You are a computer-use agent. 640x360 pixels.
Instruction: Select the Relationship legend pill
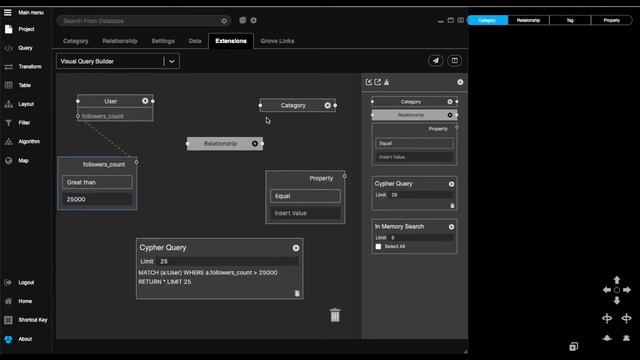coord(529,20)
